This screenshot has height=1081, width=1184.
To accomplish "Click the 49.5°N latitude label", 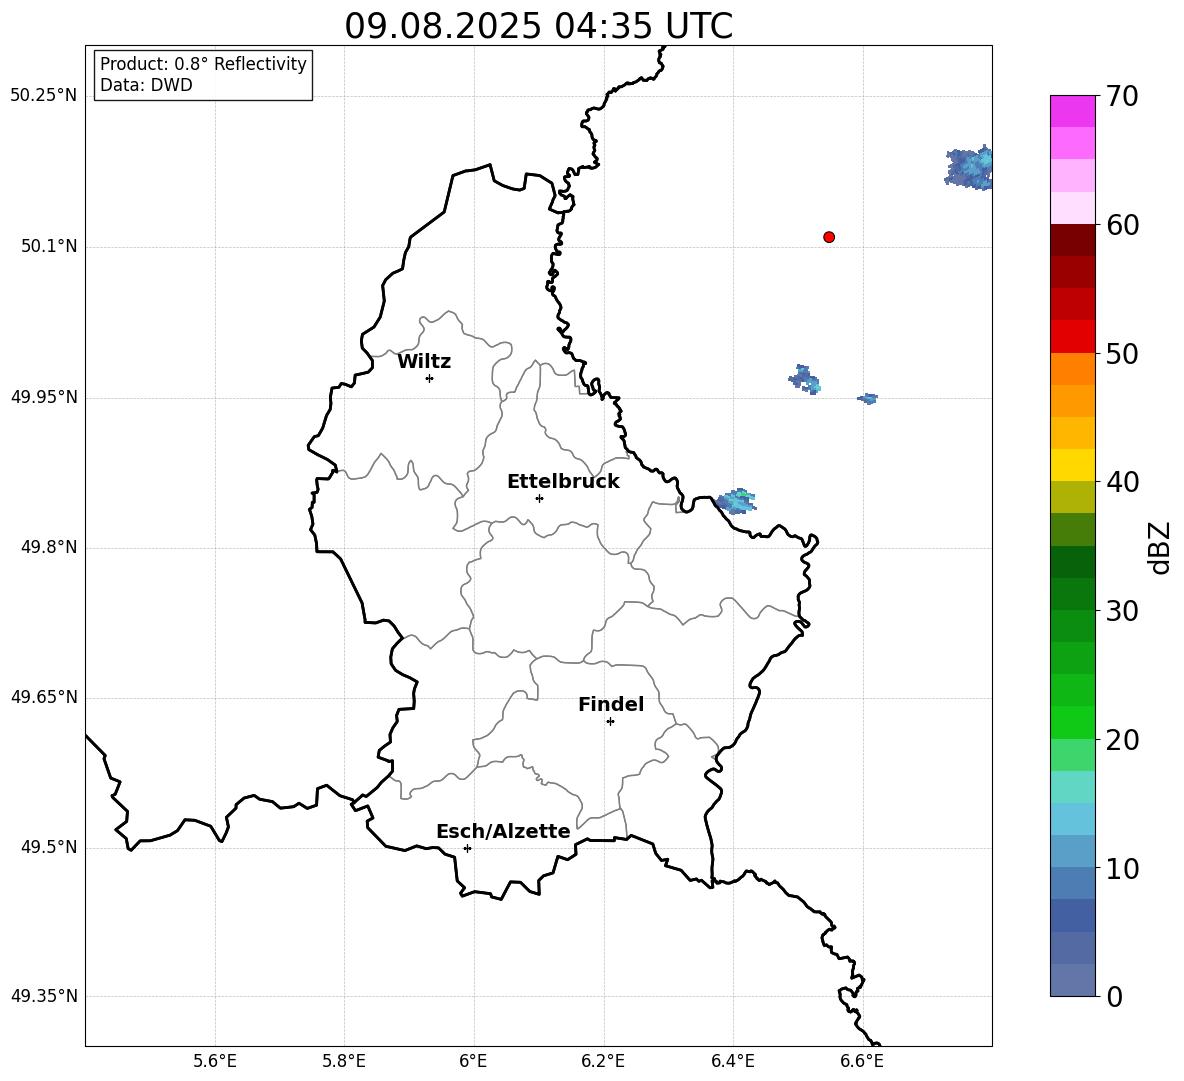I will [x=49, y=847].
